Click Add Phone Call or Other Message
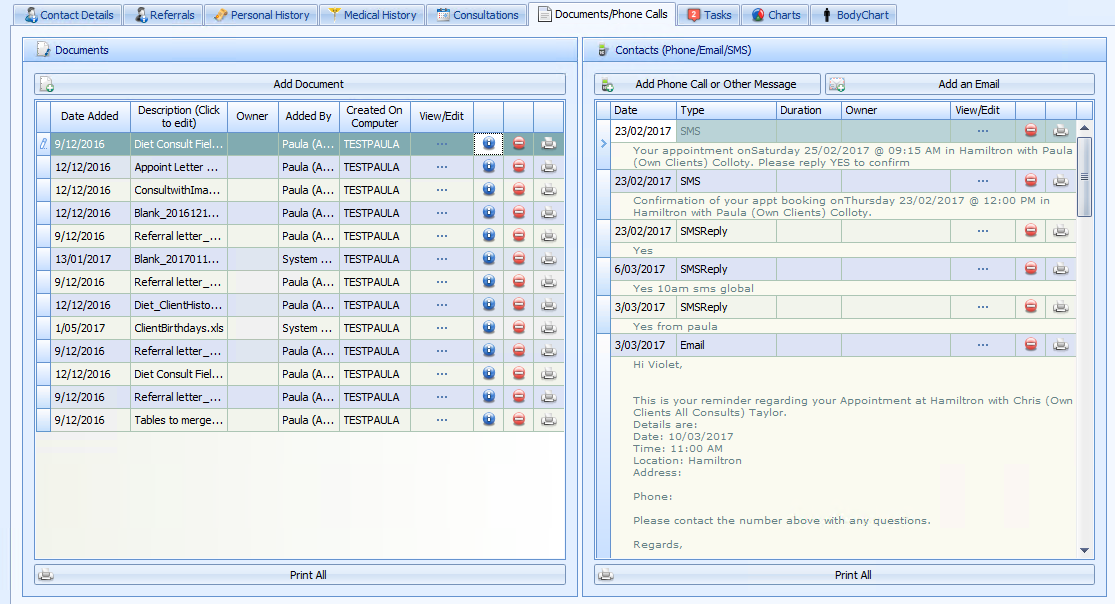The height and width of the screenshot is (604, 1115). tap(707, 84)
